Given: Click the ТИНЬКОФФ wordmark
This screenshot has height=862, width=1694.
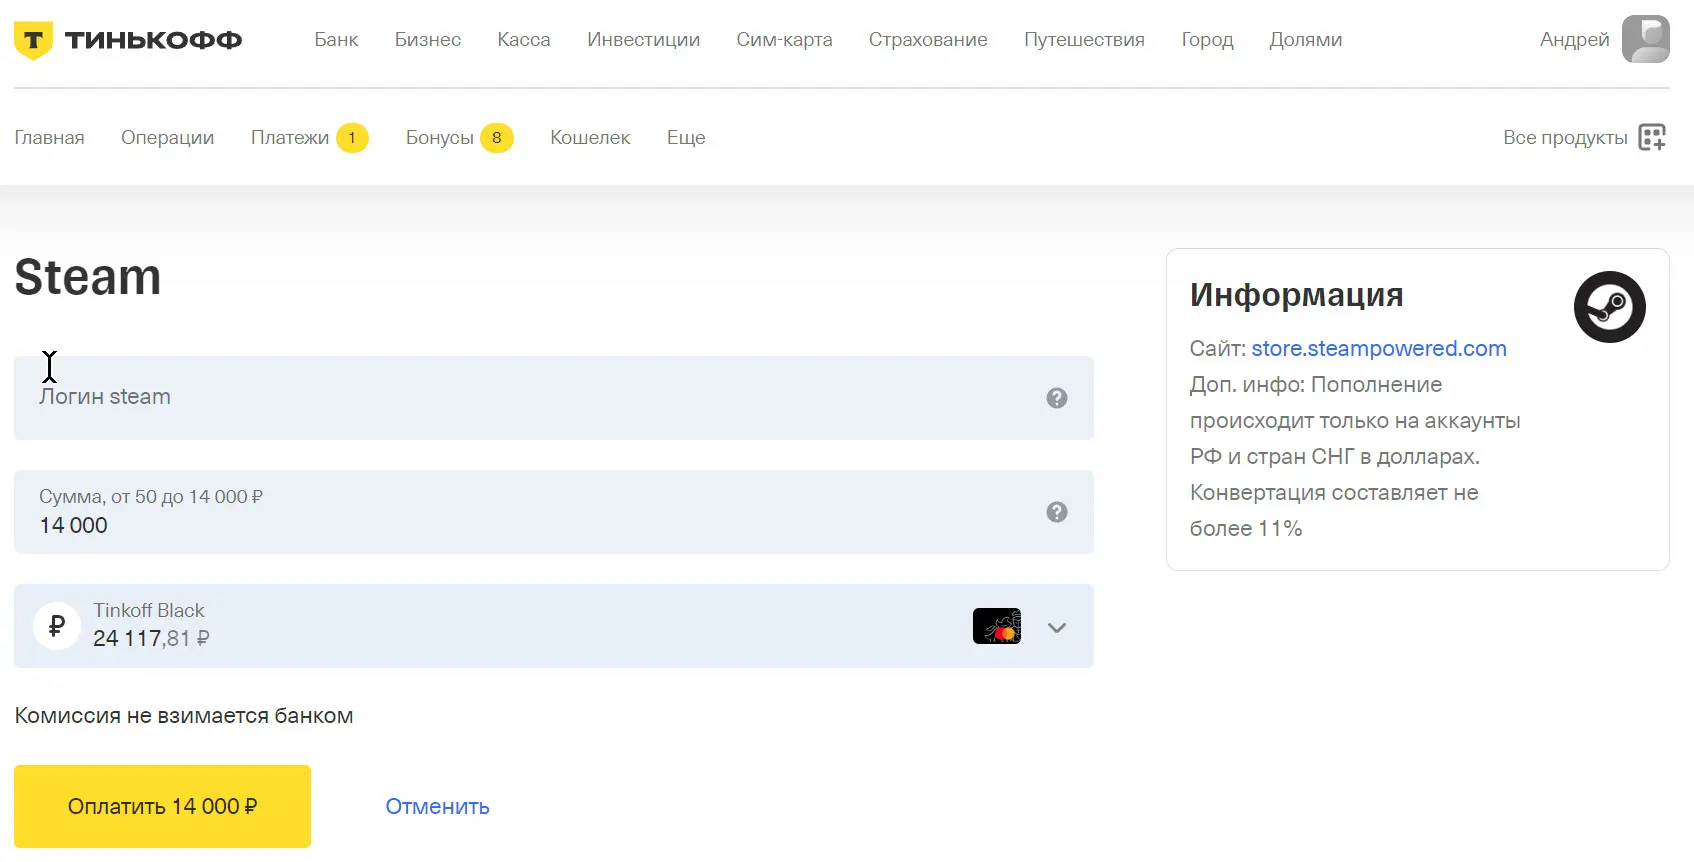Looking at the screenshot, I should pos(153,40).
